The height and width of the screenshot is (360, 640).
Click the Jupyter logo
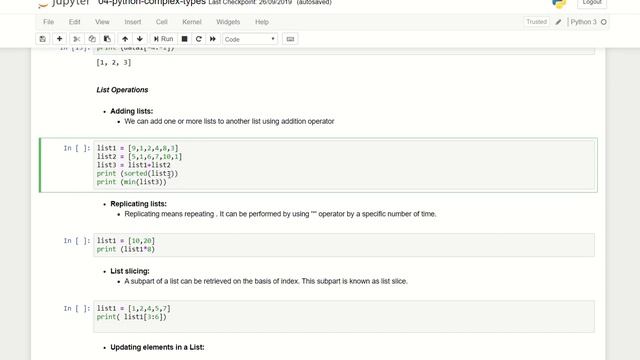[x=64, y=3]
